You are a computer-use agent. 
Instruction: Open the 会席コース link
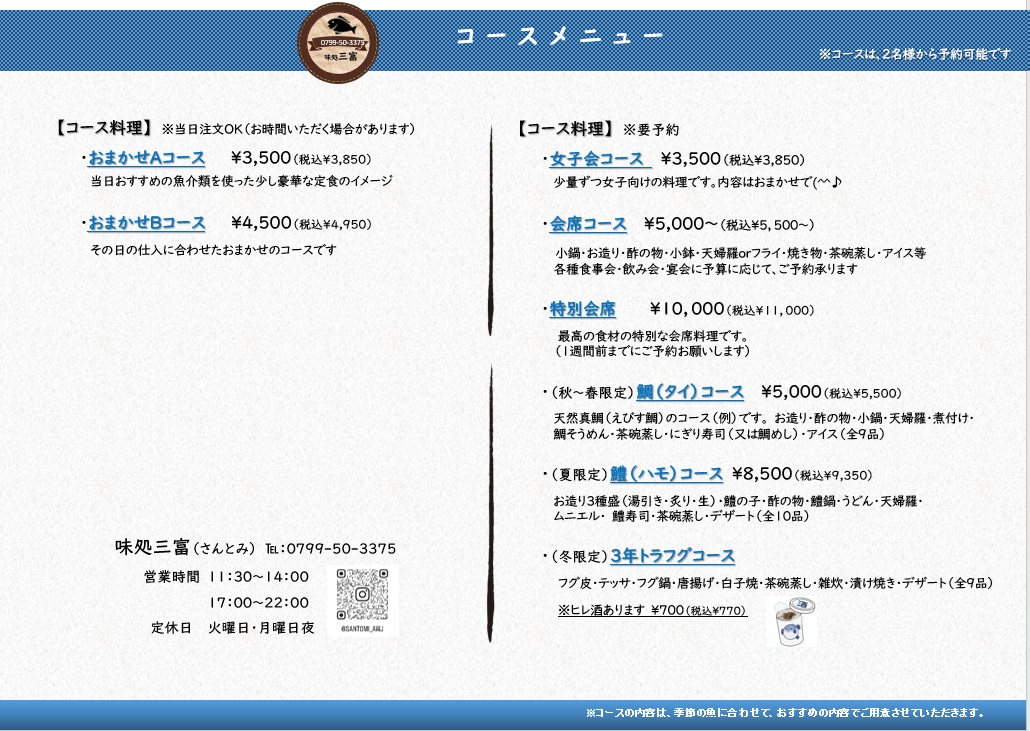click(588, 224)
